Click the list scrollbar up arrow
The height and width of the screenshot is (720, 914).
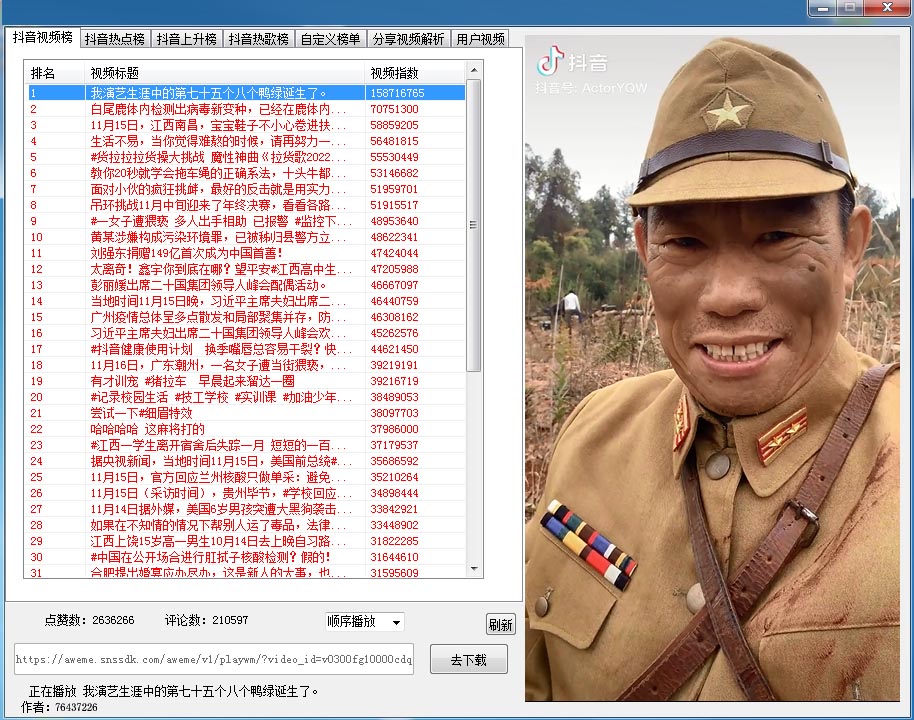point(474,70)
